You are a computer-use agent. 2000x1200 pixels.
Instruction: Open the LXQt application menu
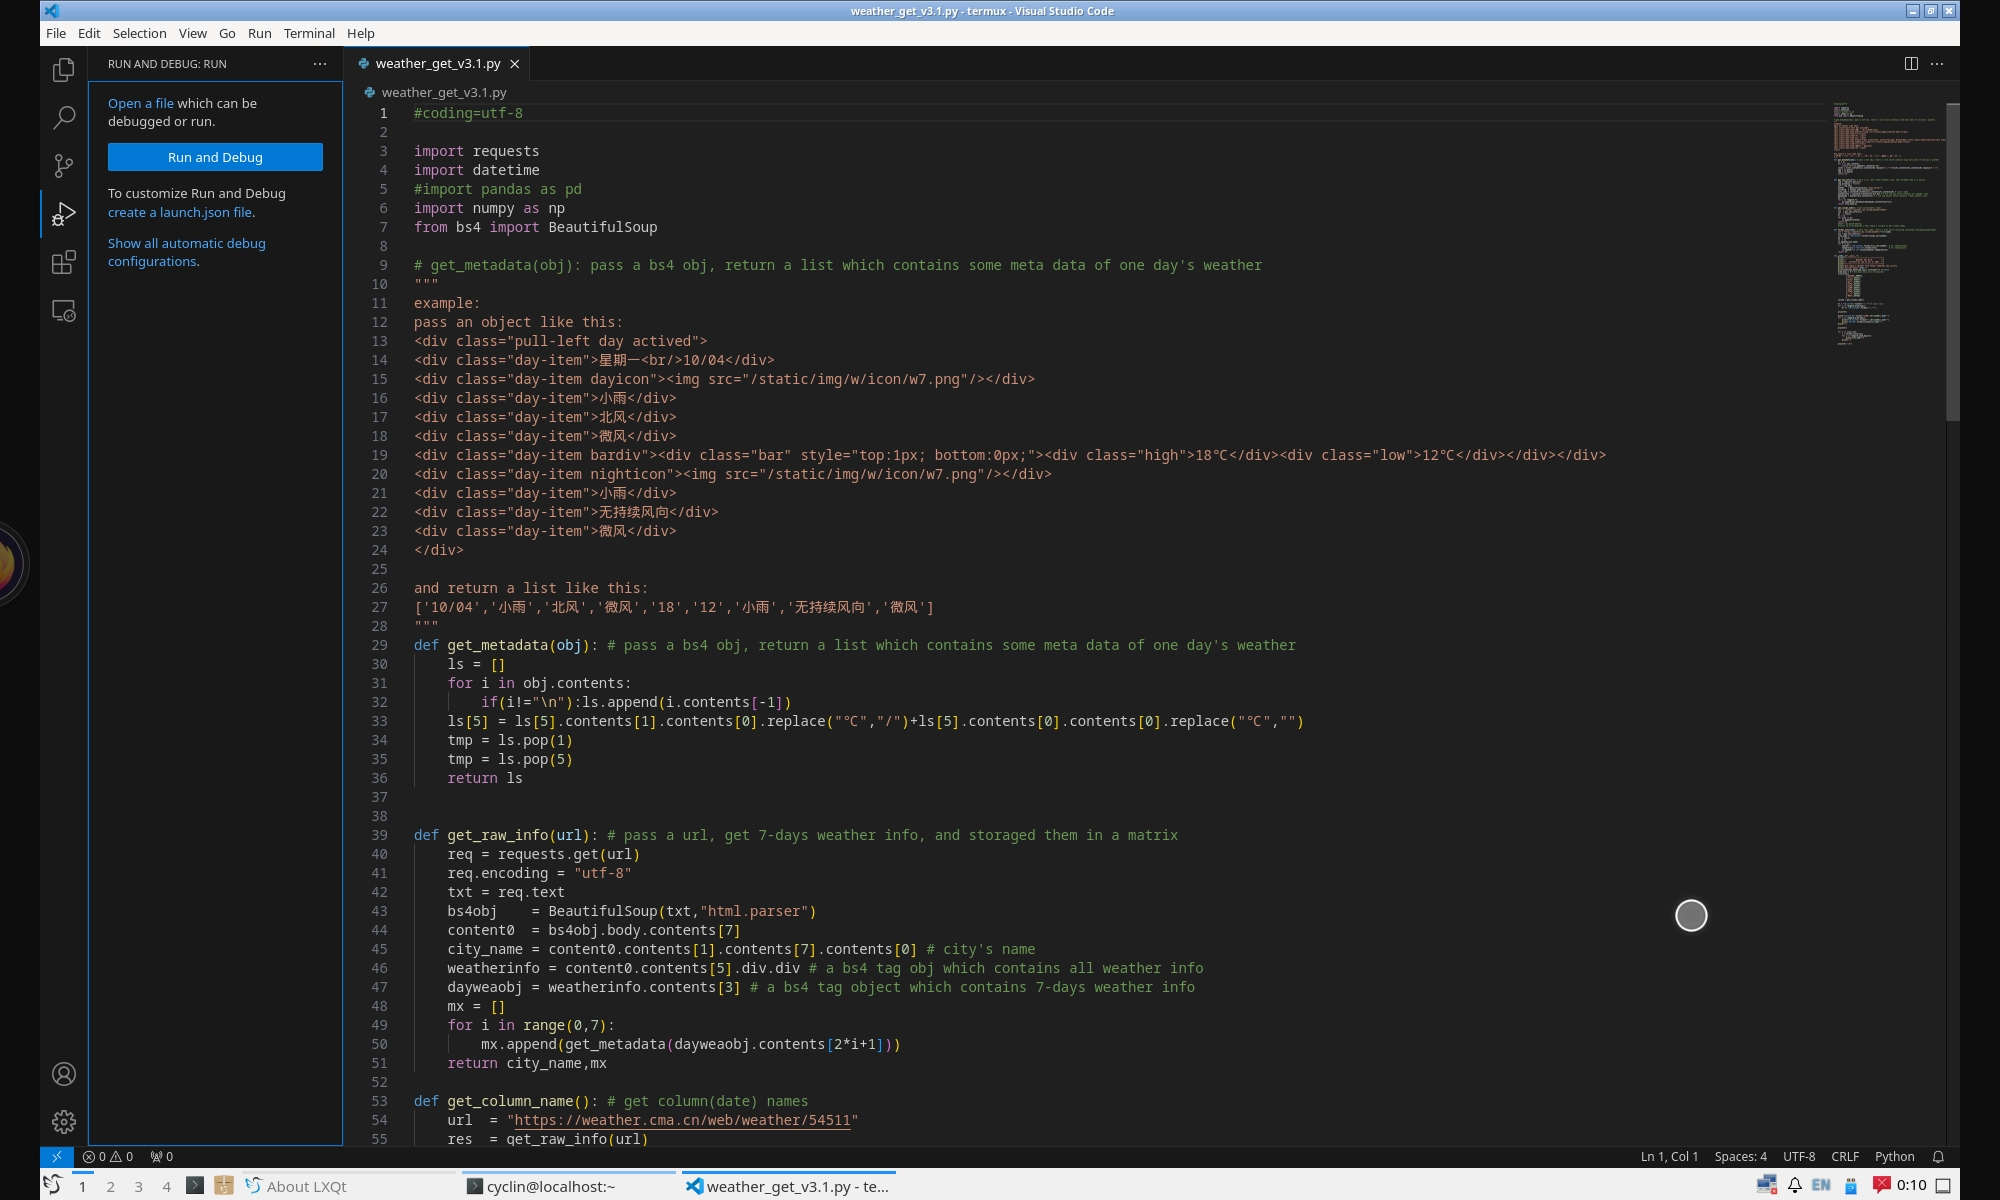(53, 1185)
